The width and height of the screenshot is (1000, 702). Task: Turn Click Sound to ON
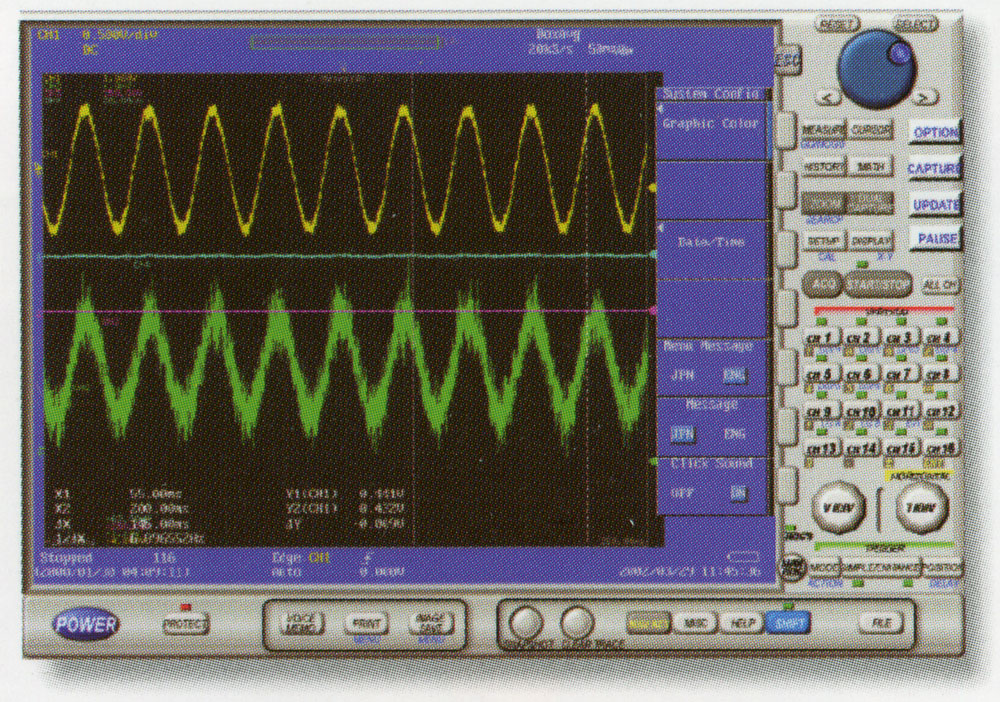(737, 493)
